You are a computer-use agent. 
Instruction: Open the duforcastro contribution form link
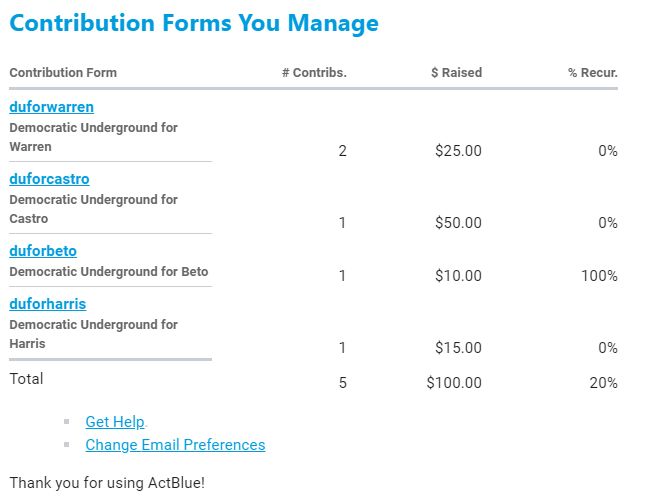click(49, 179)
